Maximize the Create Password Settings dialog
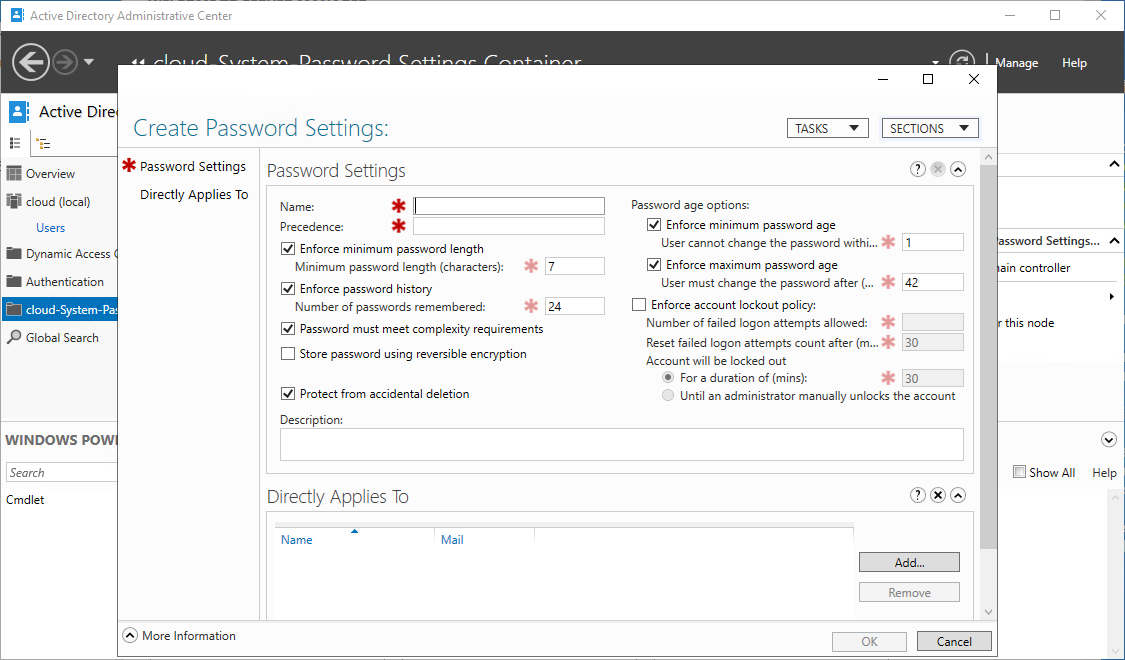The height and width of the screenshot is (660, 1125). coord(928,80)
